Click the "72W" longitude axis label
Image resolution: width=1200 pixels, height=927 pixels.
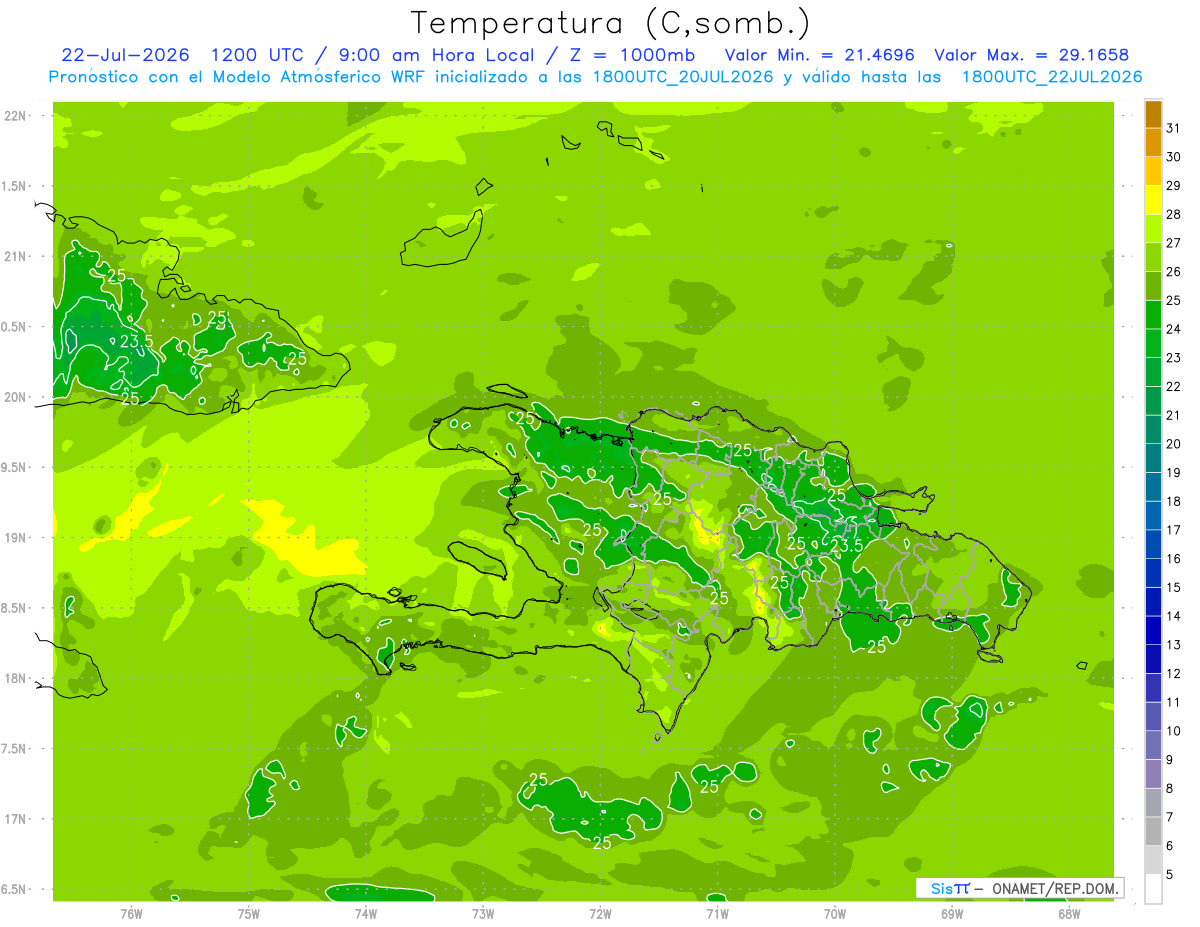coord(600,913)
